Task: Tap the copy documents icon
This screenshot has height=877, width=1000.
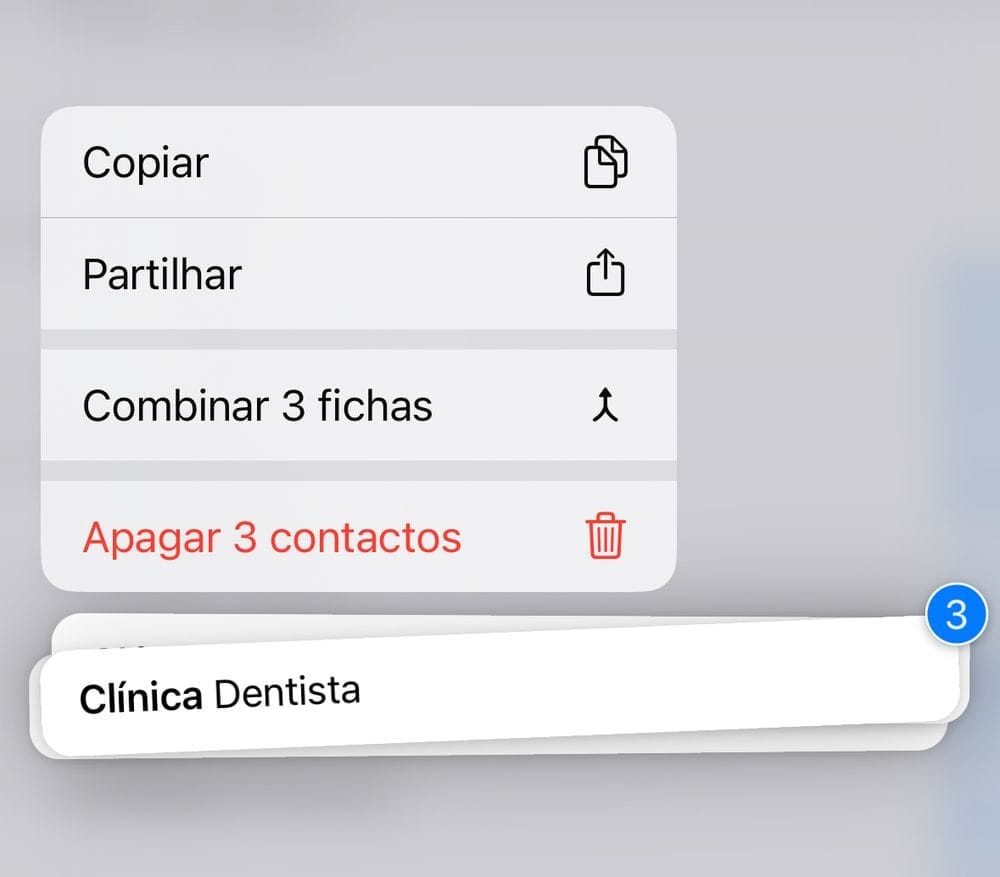Action: [x=605, y=161]
